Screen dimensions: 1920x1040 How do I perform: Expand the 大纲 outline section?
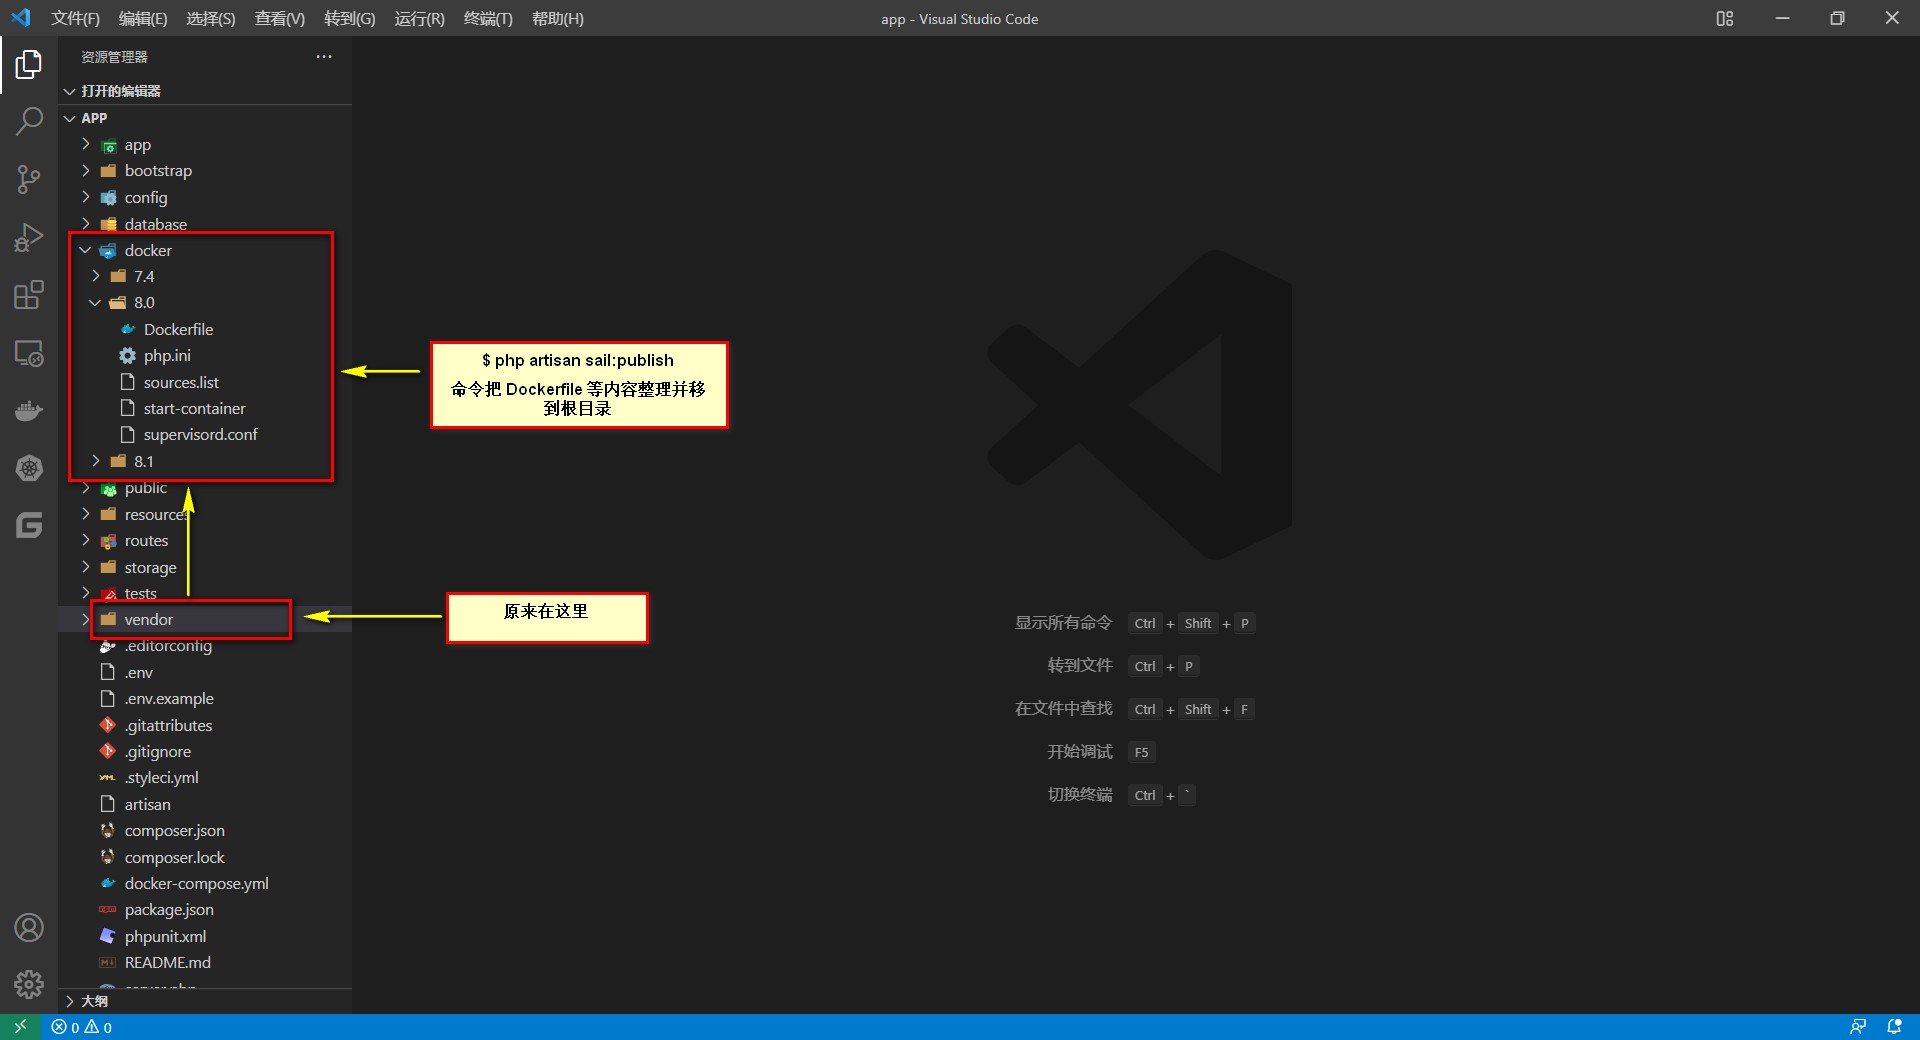point(205,1001)
